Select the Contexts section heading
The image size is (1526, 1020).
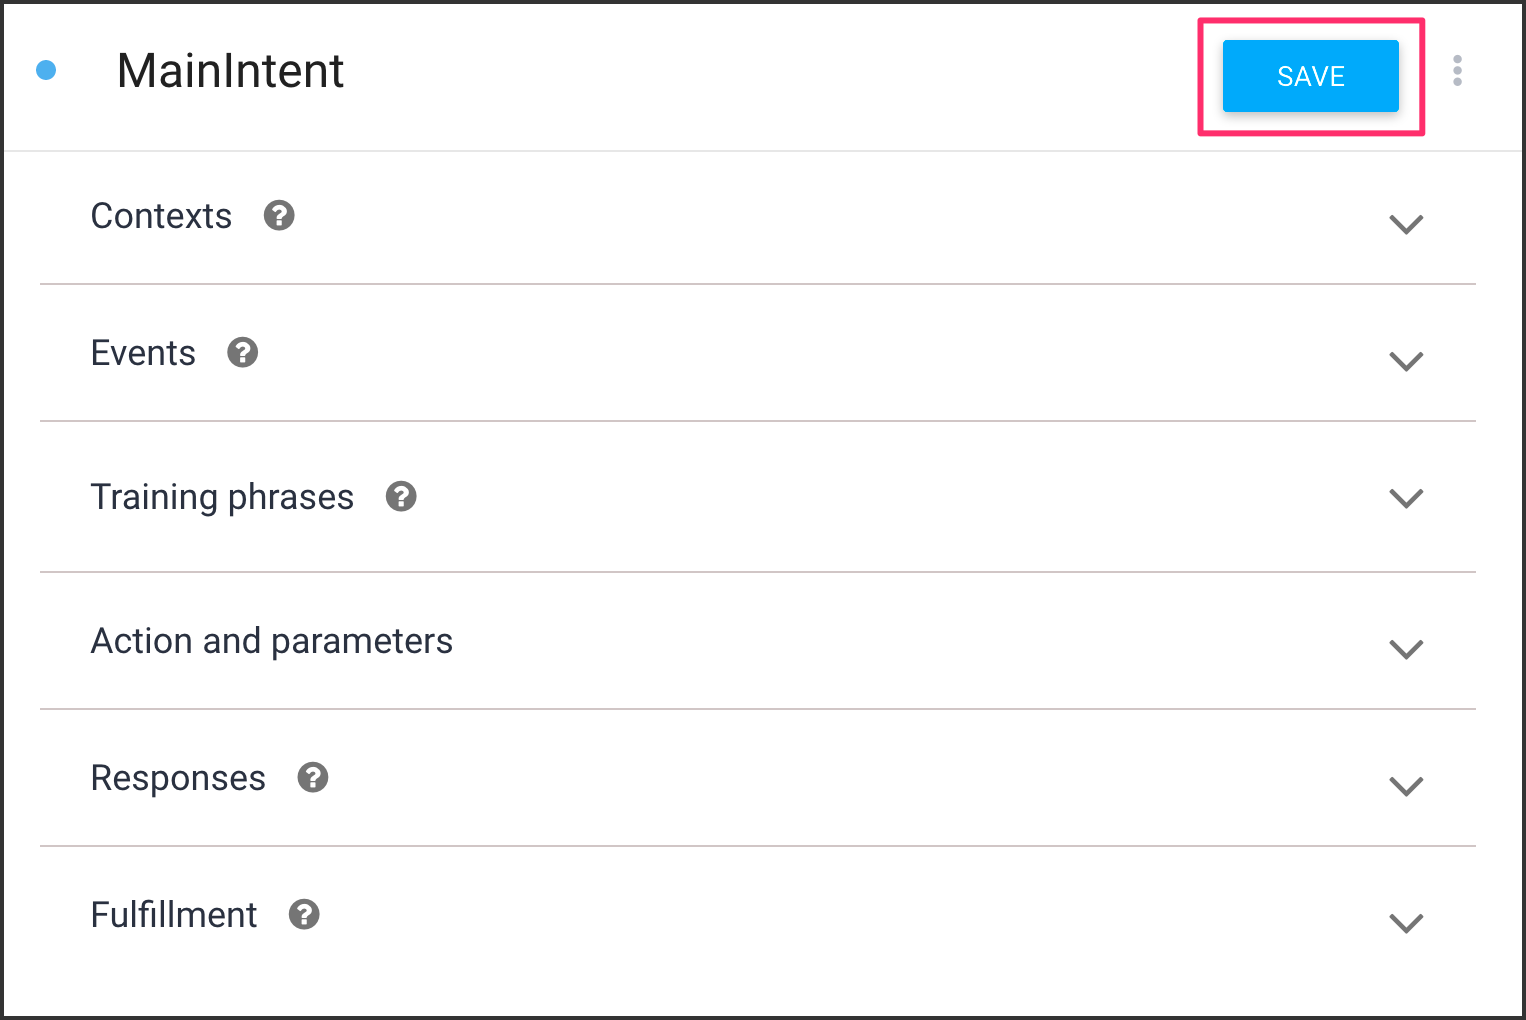(161, 216)
